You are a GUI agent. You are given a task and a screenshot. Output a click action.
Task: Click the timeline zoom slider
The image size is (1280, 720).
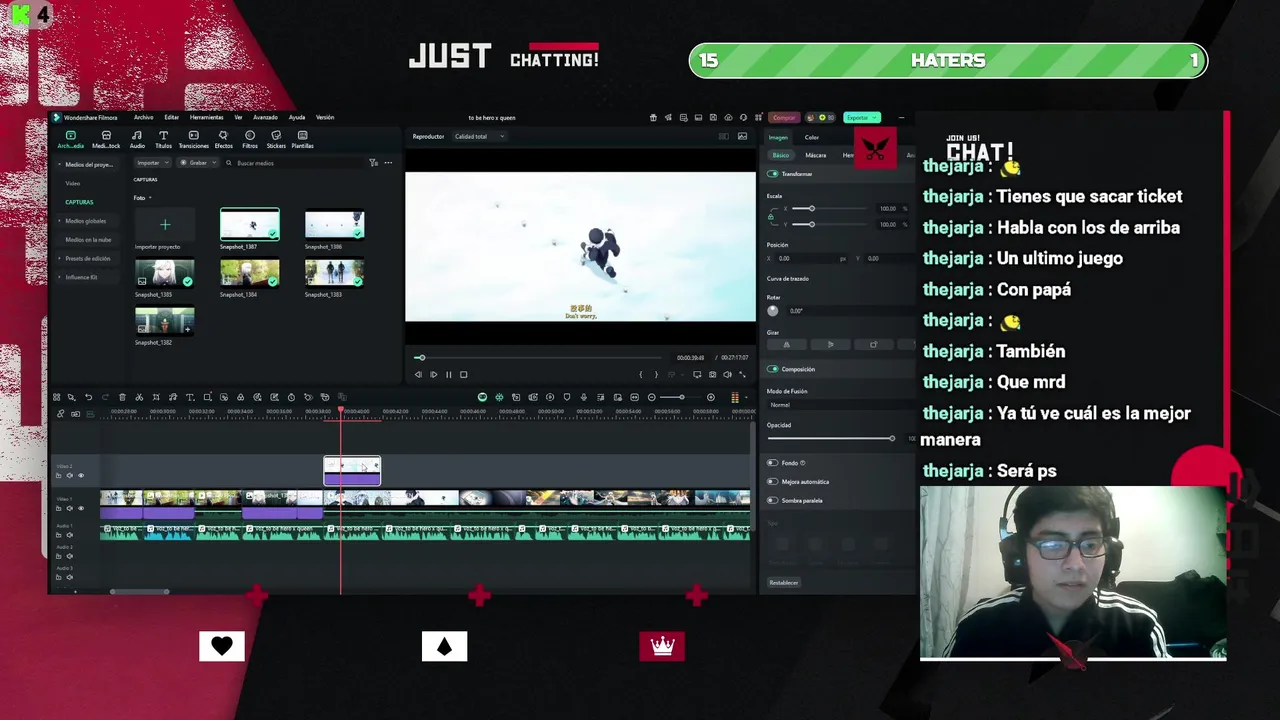pyautogui.click(x=681, y=397)
